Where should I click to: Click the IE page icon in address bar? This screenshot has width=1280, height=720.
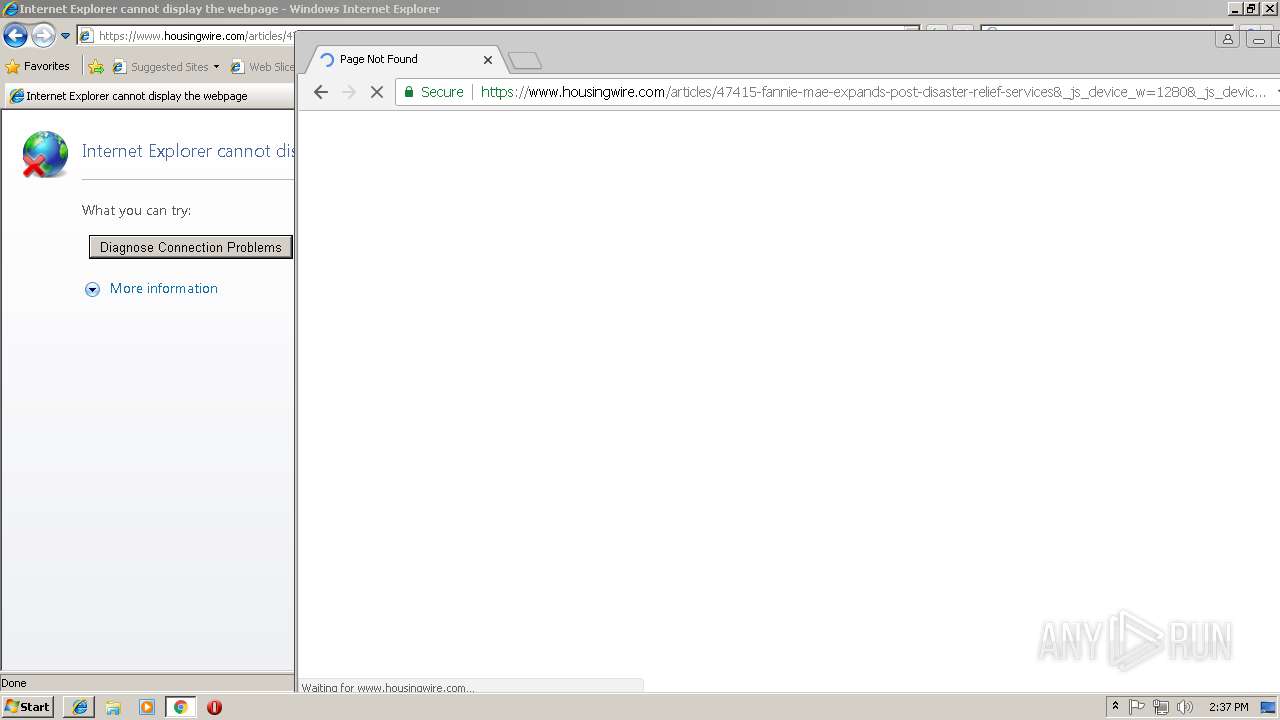pos(86,36)
